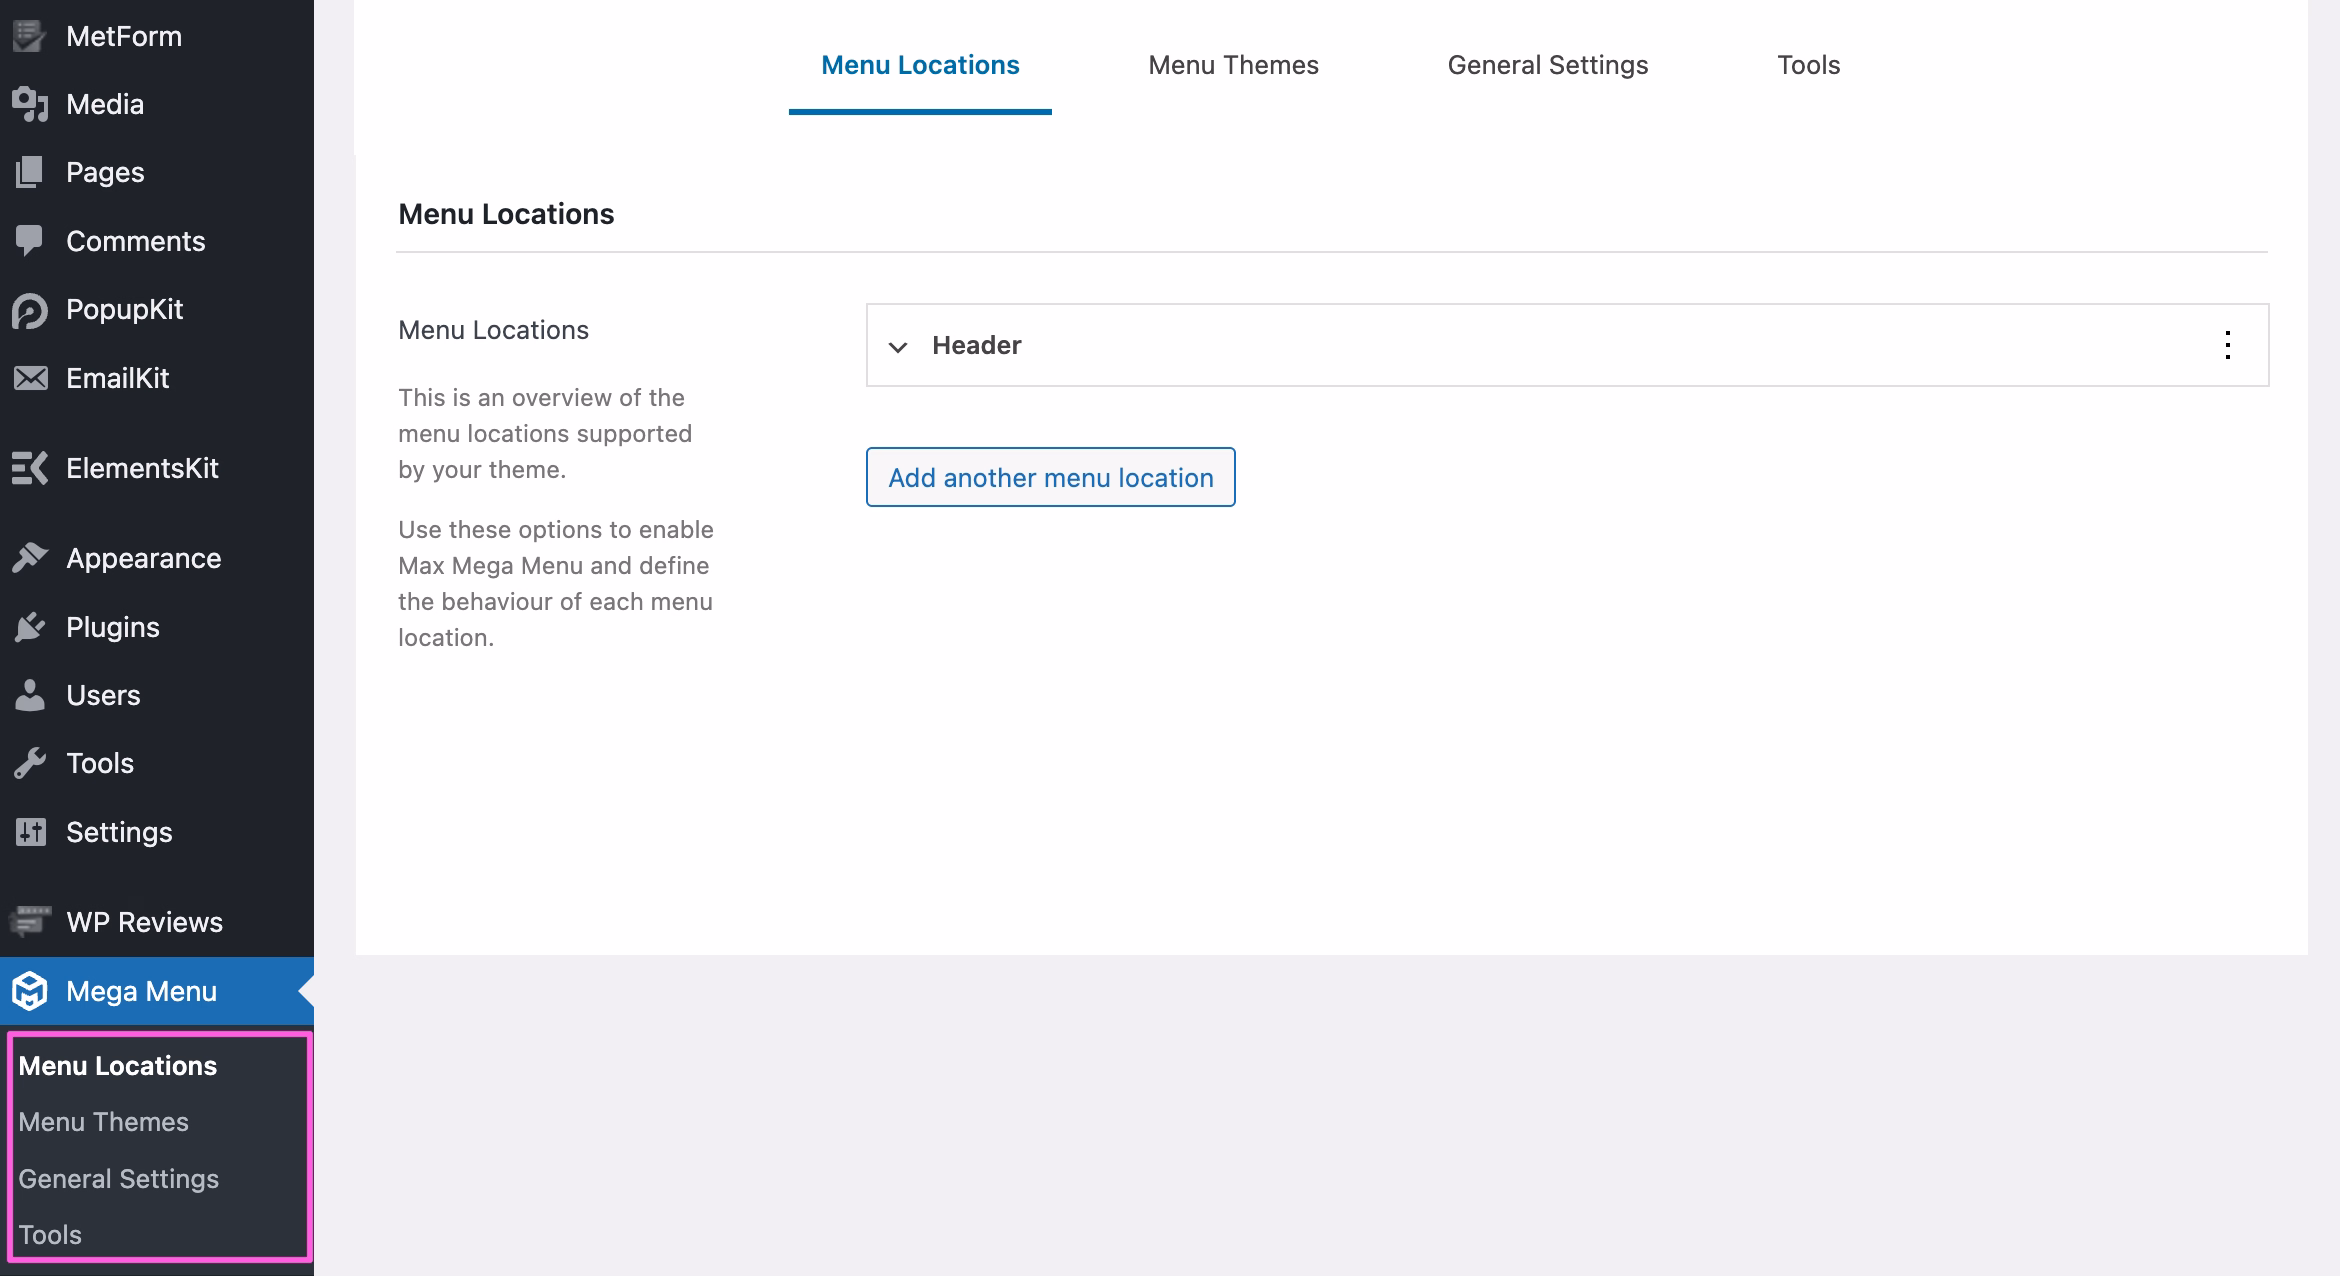Click the Media library icon
Viewport: 2340px width, 1276px height.
[30, 104]
